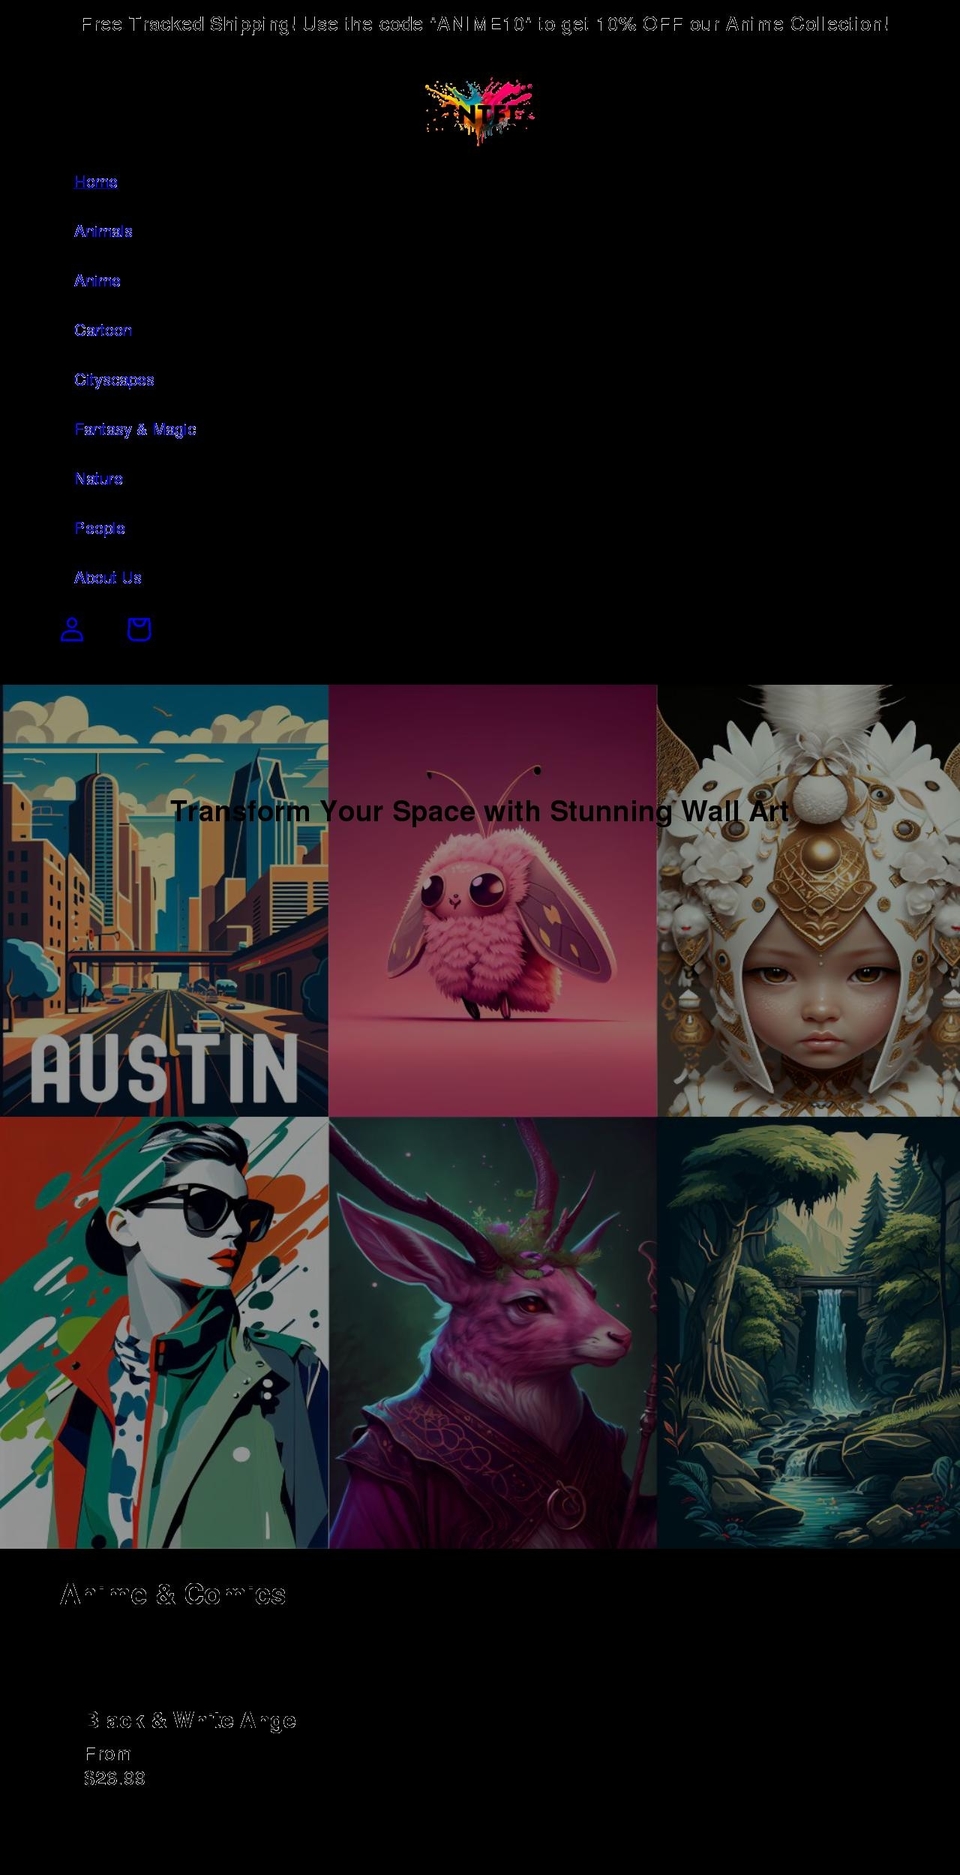Browse the Cityscapes category
960x1875 pixels.
[114, 380]
